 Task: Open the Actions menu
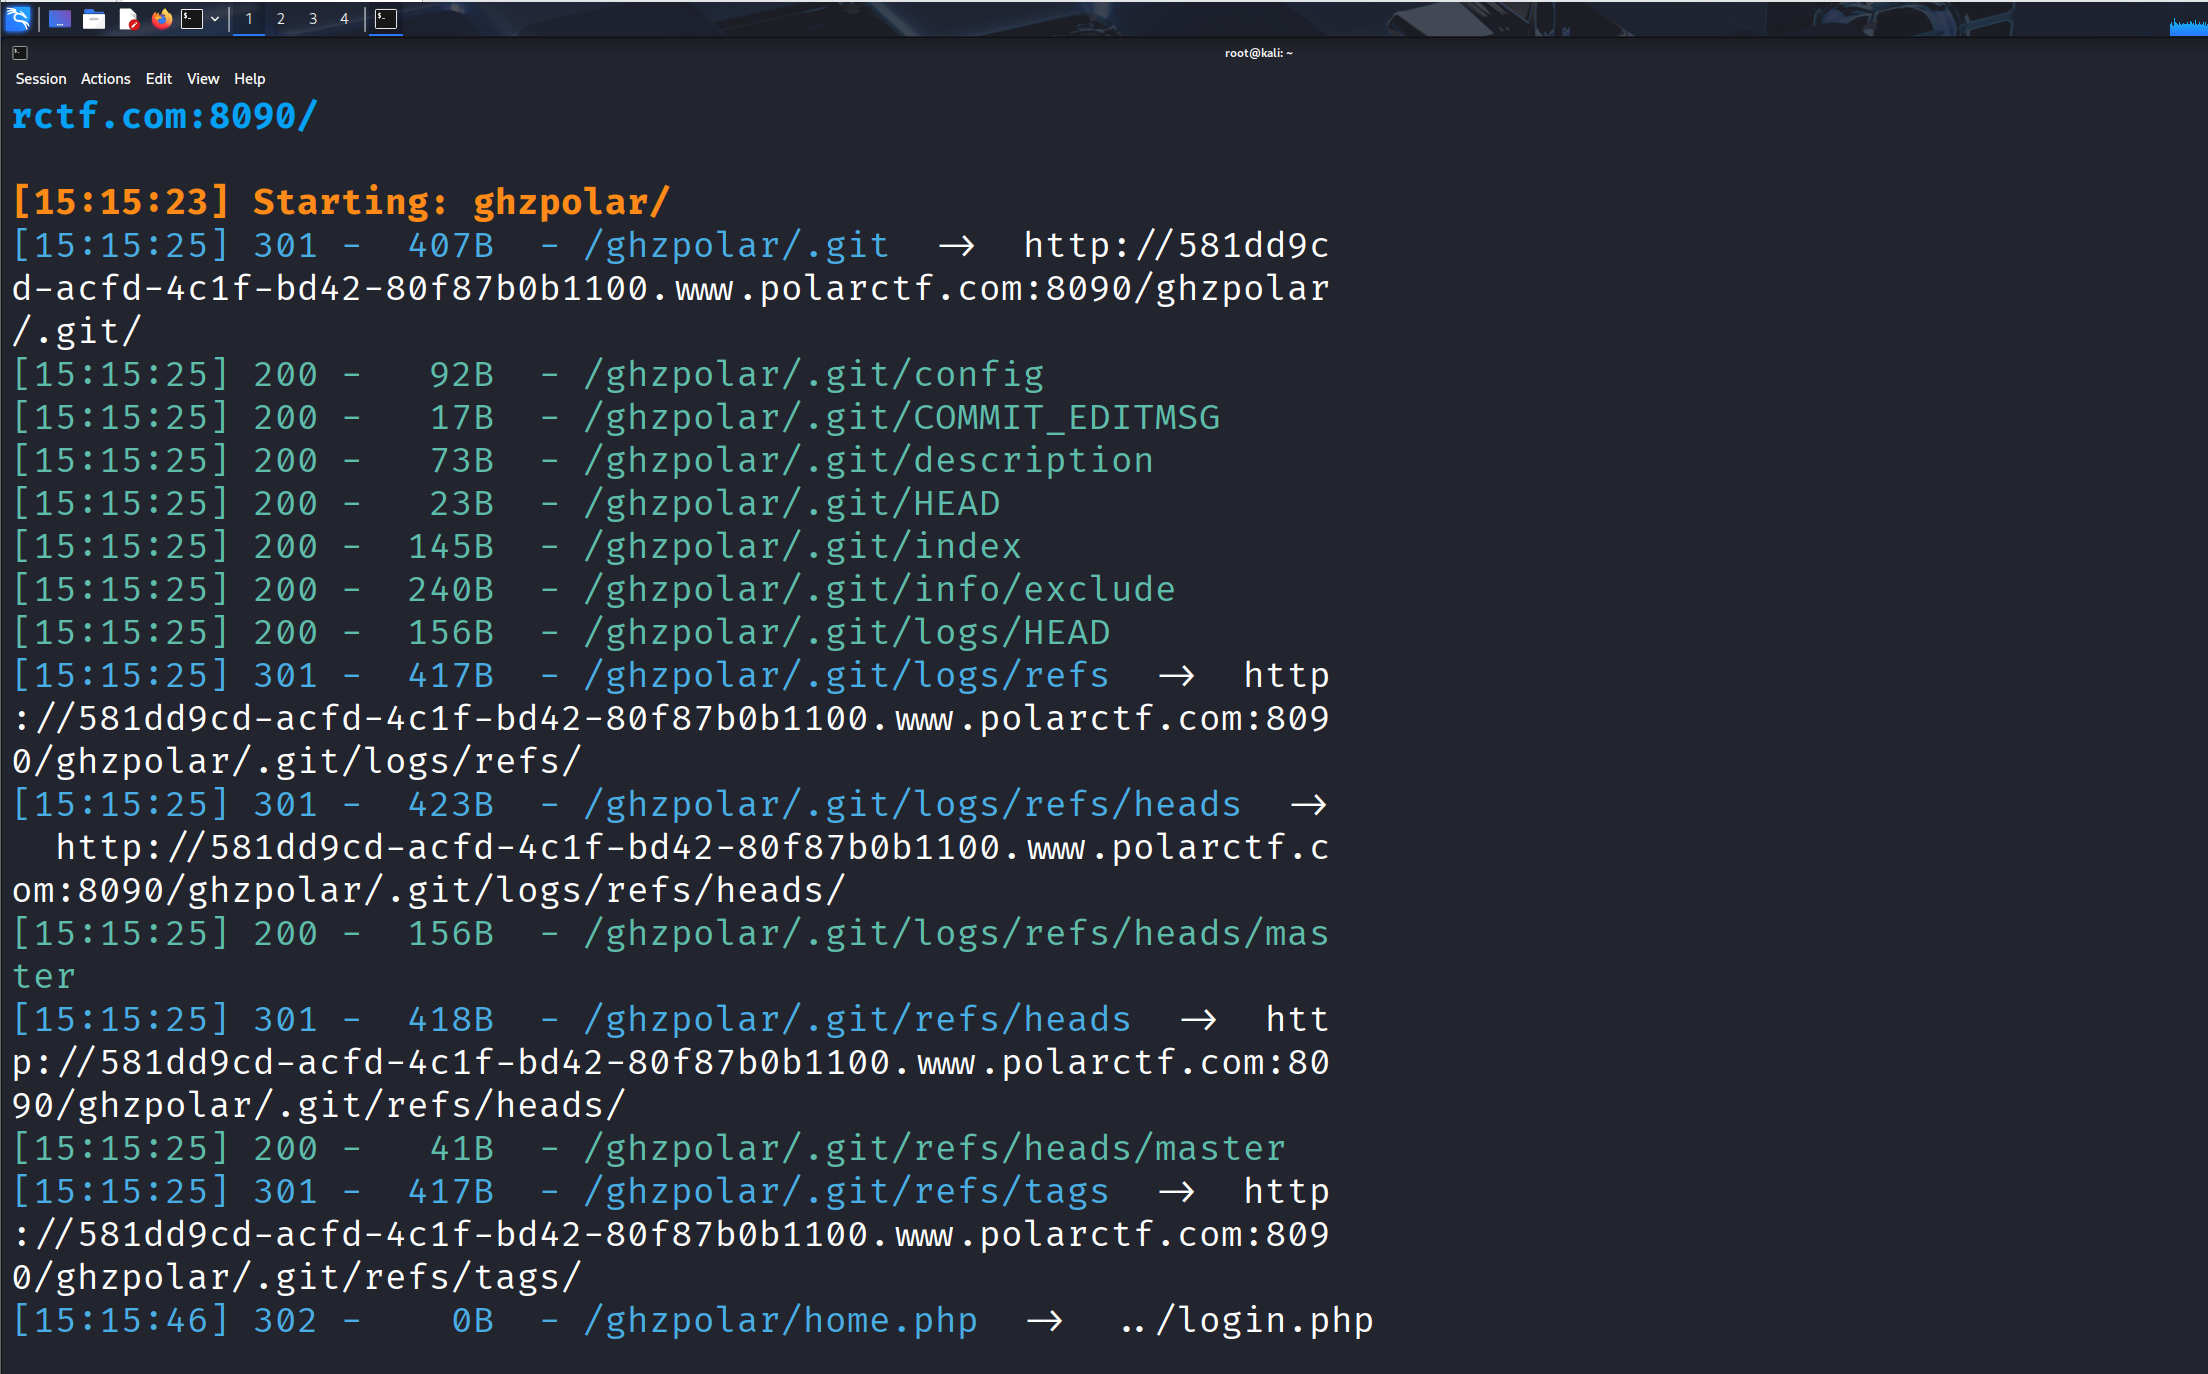point(105,79)
